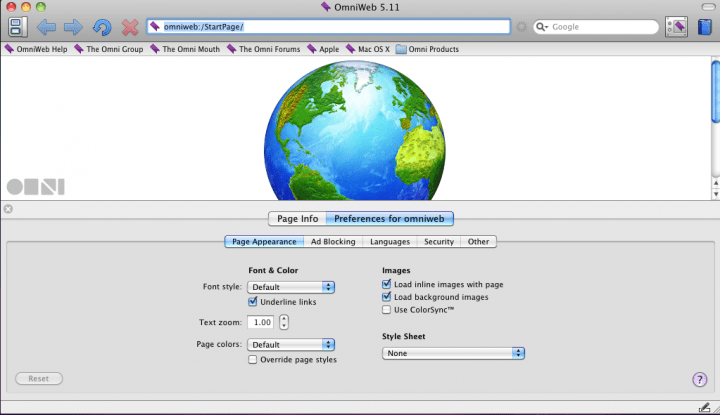Open The Omni Forums bookmark link
This screenshot has width=720, height=415.
(x=263, y=48)
